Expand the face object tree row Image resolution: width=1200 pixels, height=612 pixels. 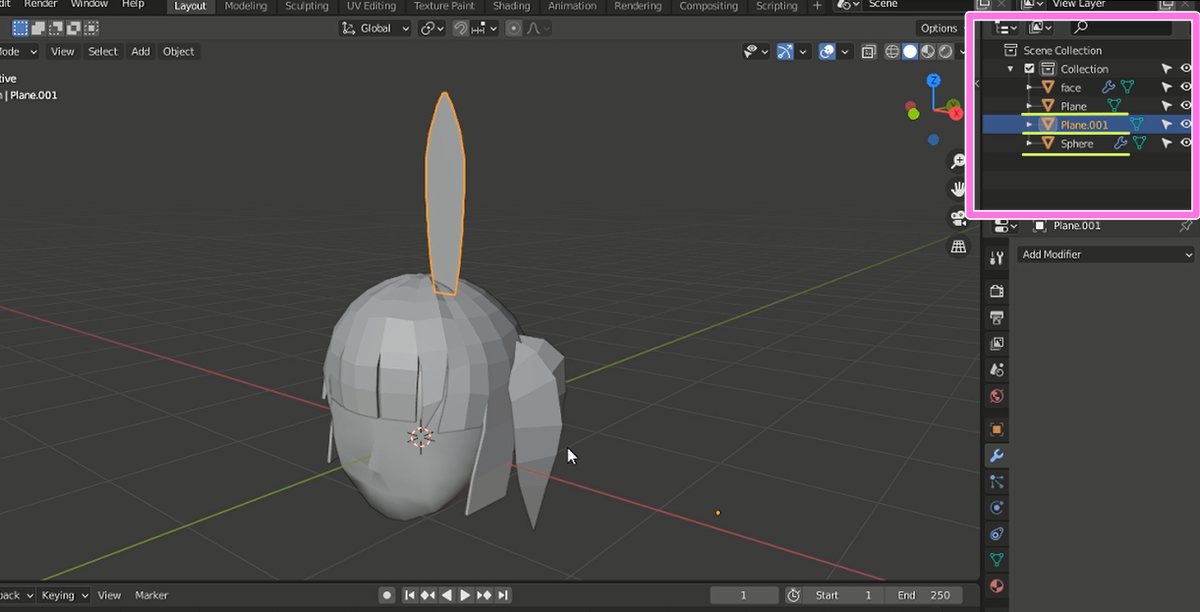click(1029, 87)
